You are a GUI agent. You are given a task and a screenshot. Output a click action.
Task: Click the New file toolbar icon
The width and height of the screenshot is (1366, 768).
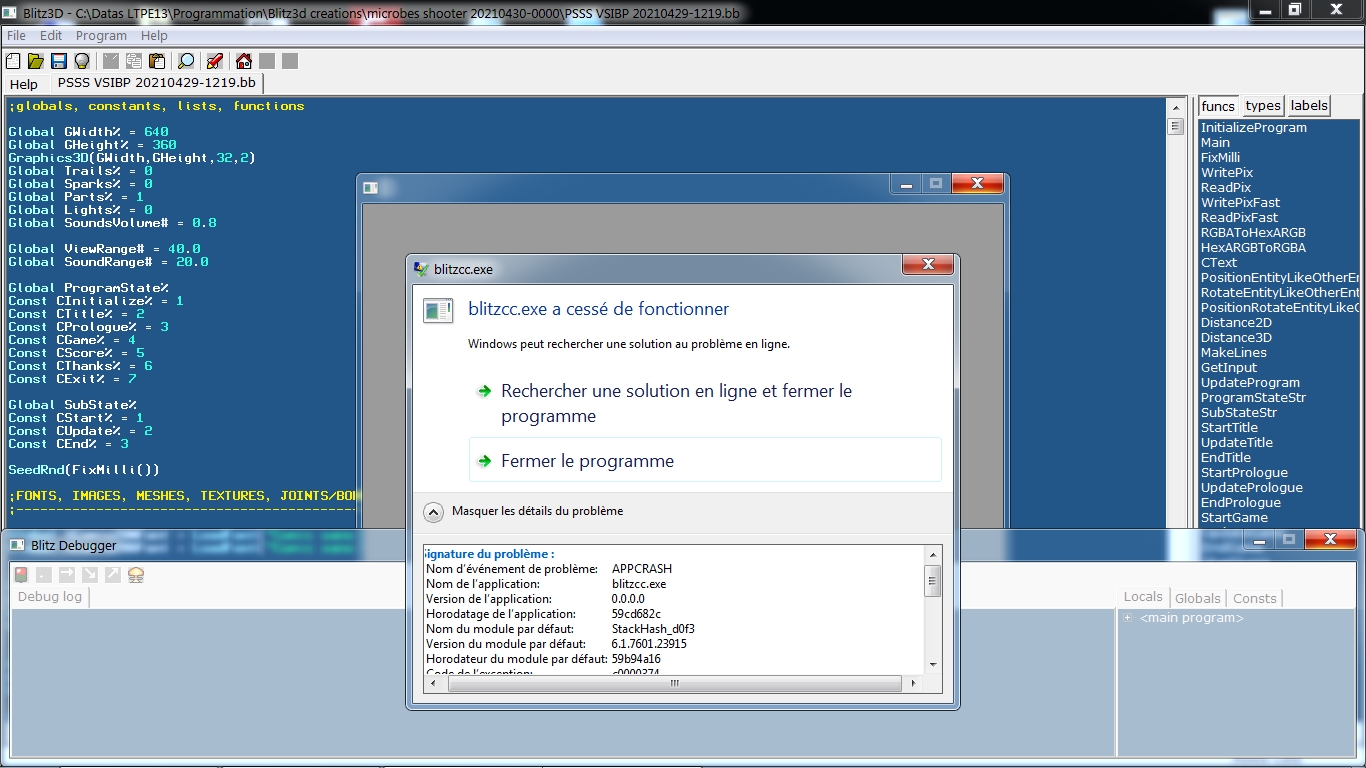coord(13,61)
